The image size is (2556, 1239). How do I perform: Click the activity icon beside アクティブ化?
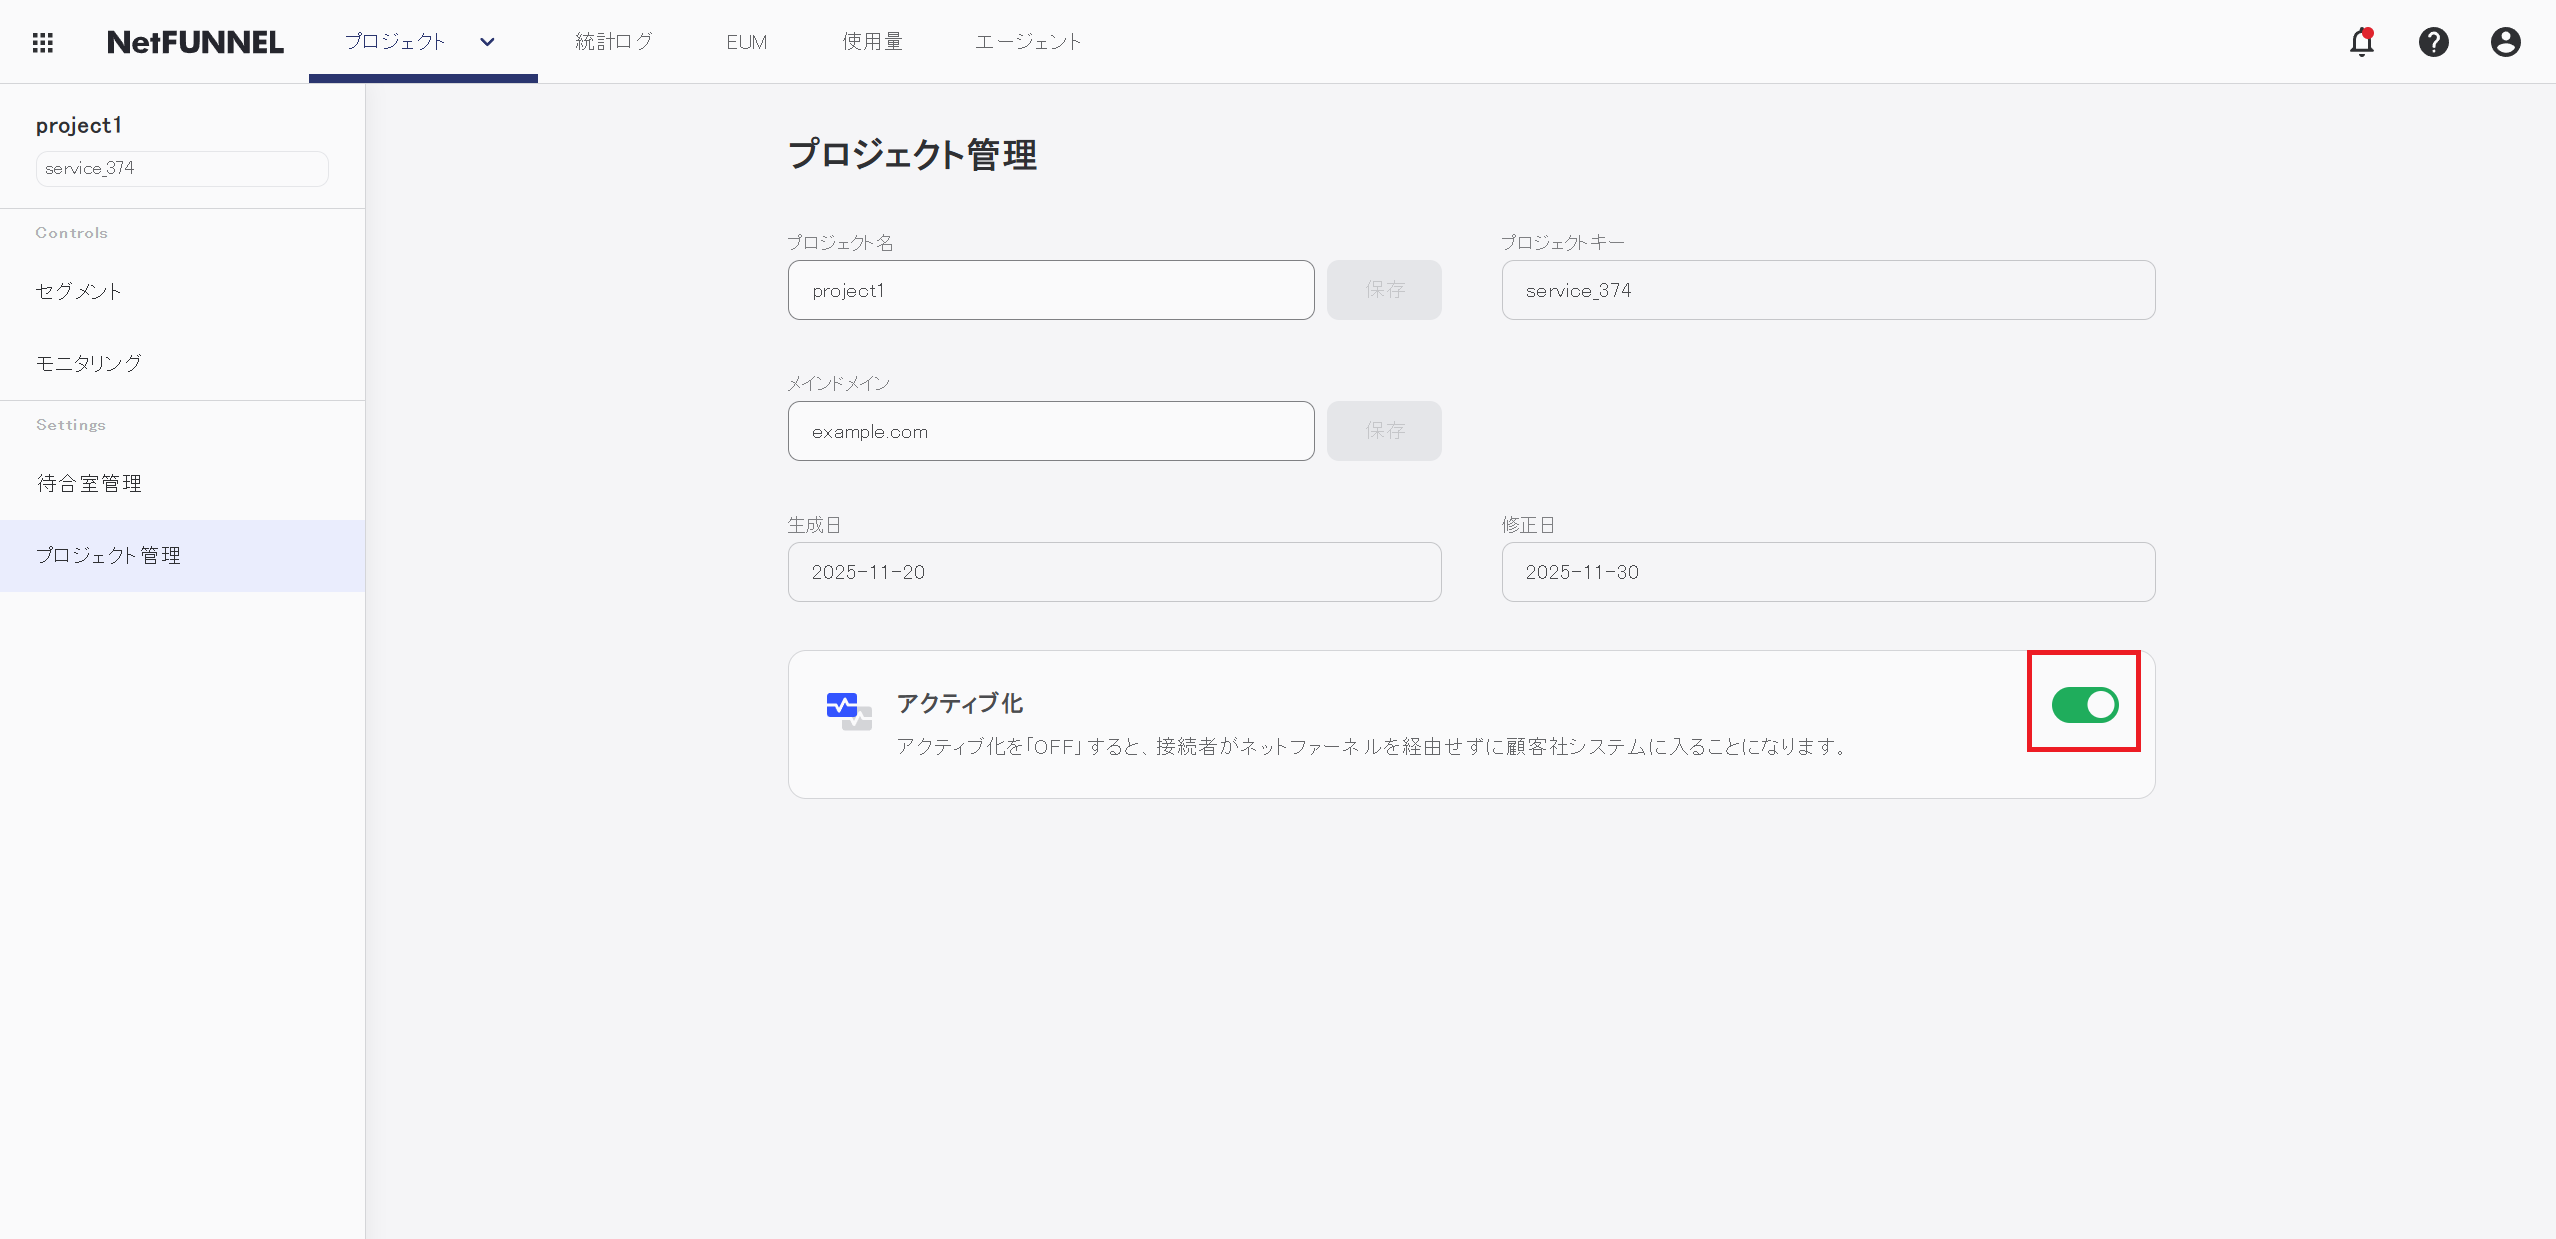tap(845, 708)
